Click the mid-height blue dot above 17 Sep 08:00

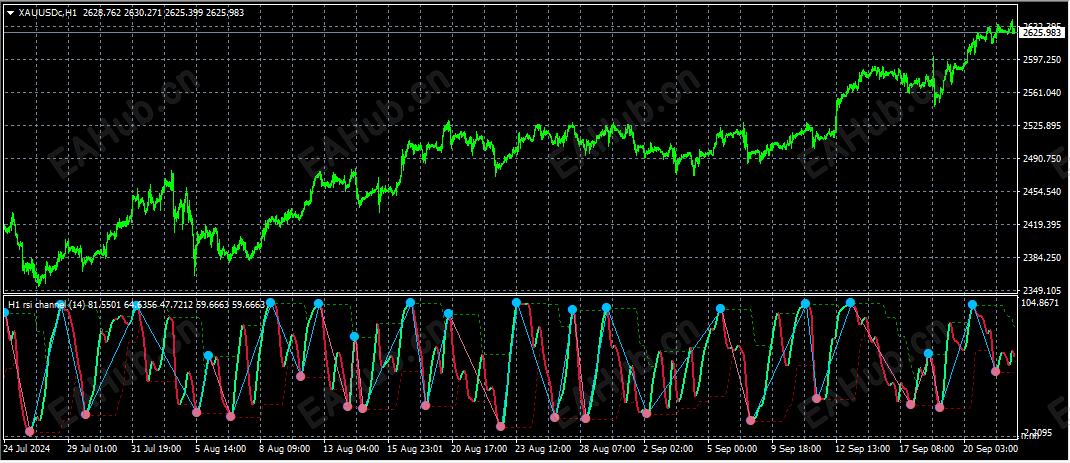click(928, 353)
